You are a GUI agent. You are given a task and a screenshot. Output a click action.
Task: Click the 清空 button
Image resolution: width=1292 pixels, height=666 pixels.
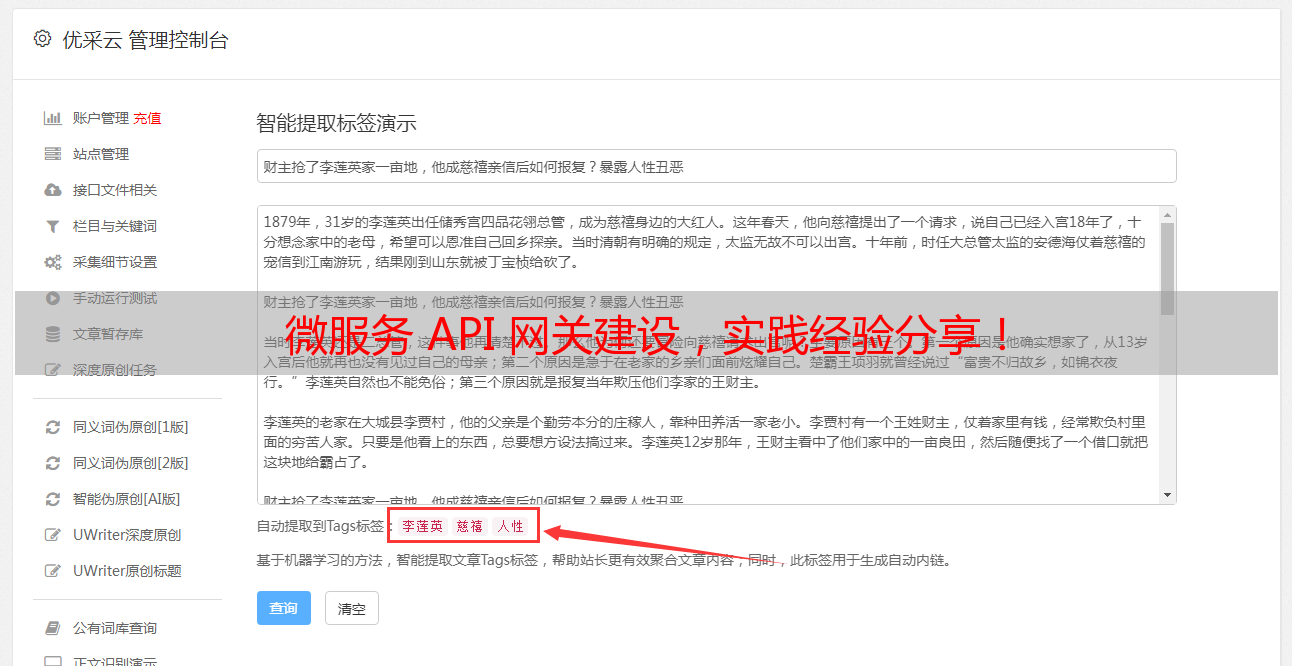(352, 608)
